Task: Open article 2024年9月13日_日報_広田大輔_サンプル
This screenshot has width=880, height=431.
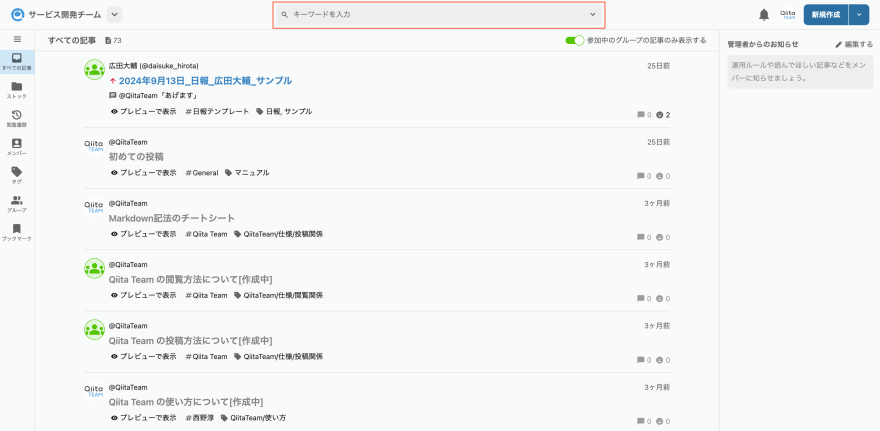Action: [x=205, y=81]
